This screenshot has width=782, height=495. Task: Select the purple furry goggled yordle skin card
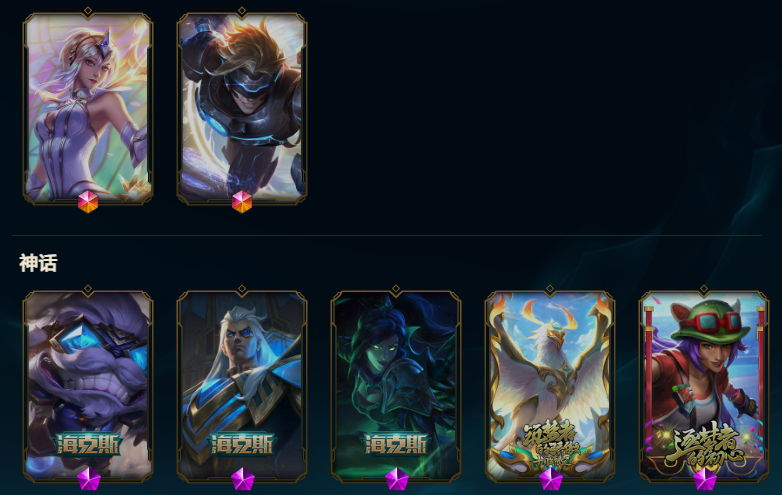click(x=88, y=387)
